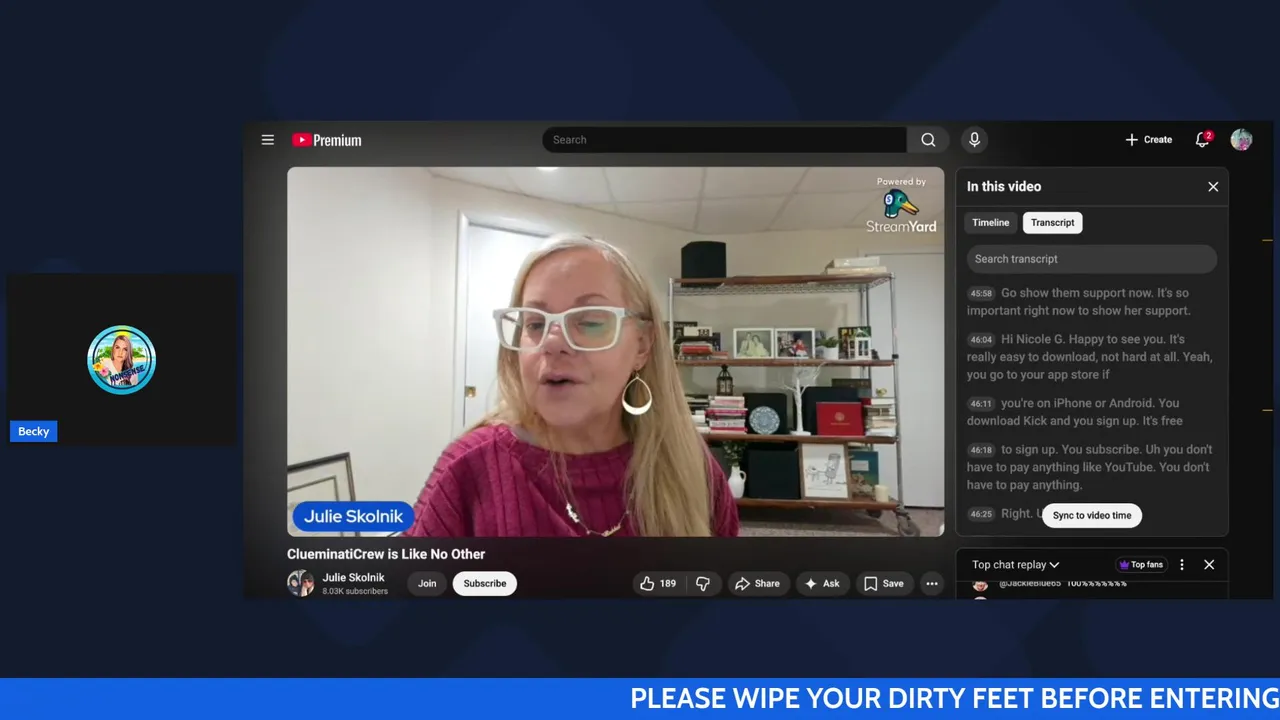Click transcript line 'to sign up. You subscribe'
Image resolution: width=1280 pixels, height=720 pixels.
(1090, 467)
